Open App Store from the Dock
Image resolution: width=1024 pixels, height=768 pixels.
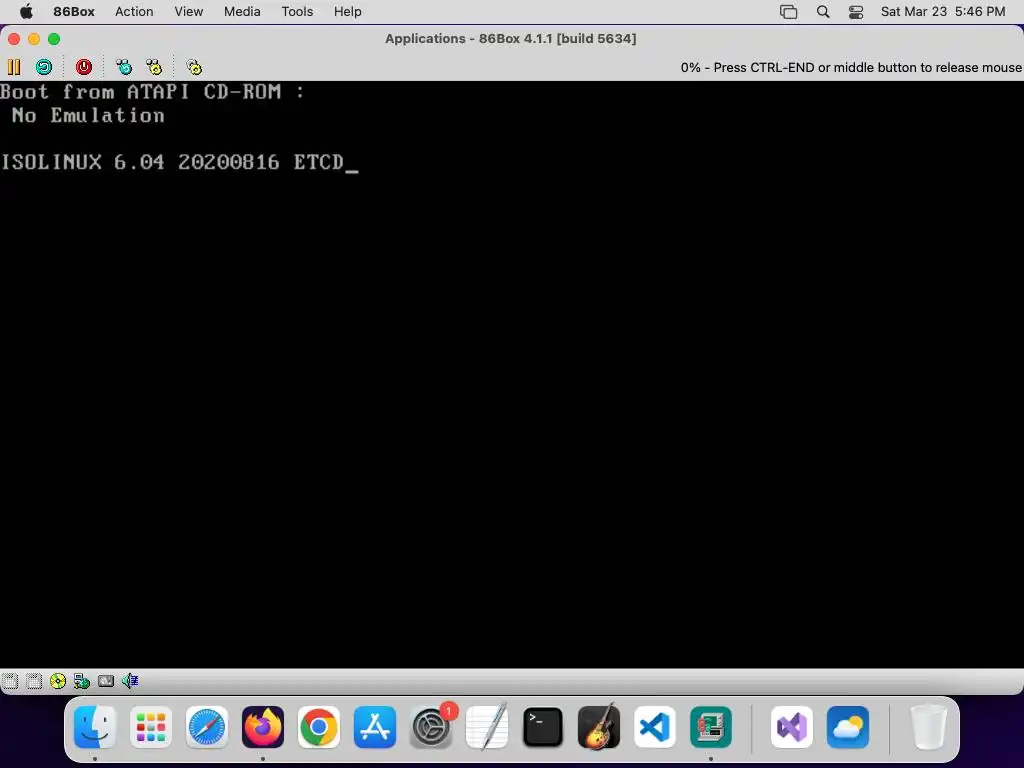375,727
